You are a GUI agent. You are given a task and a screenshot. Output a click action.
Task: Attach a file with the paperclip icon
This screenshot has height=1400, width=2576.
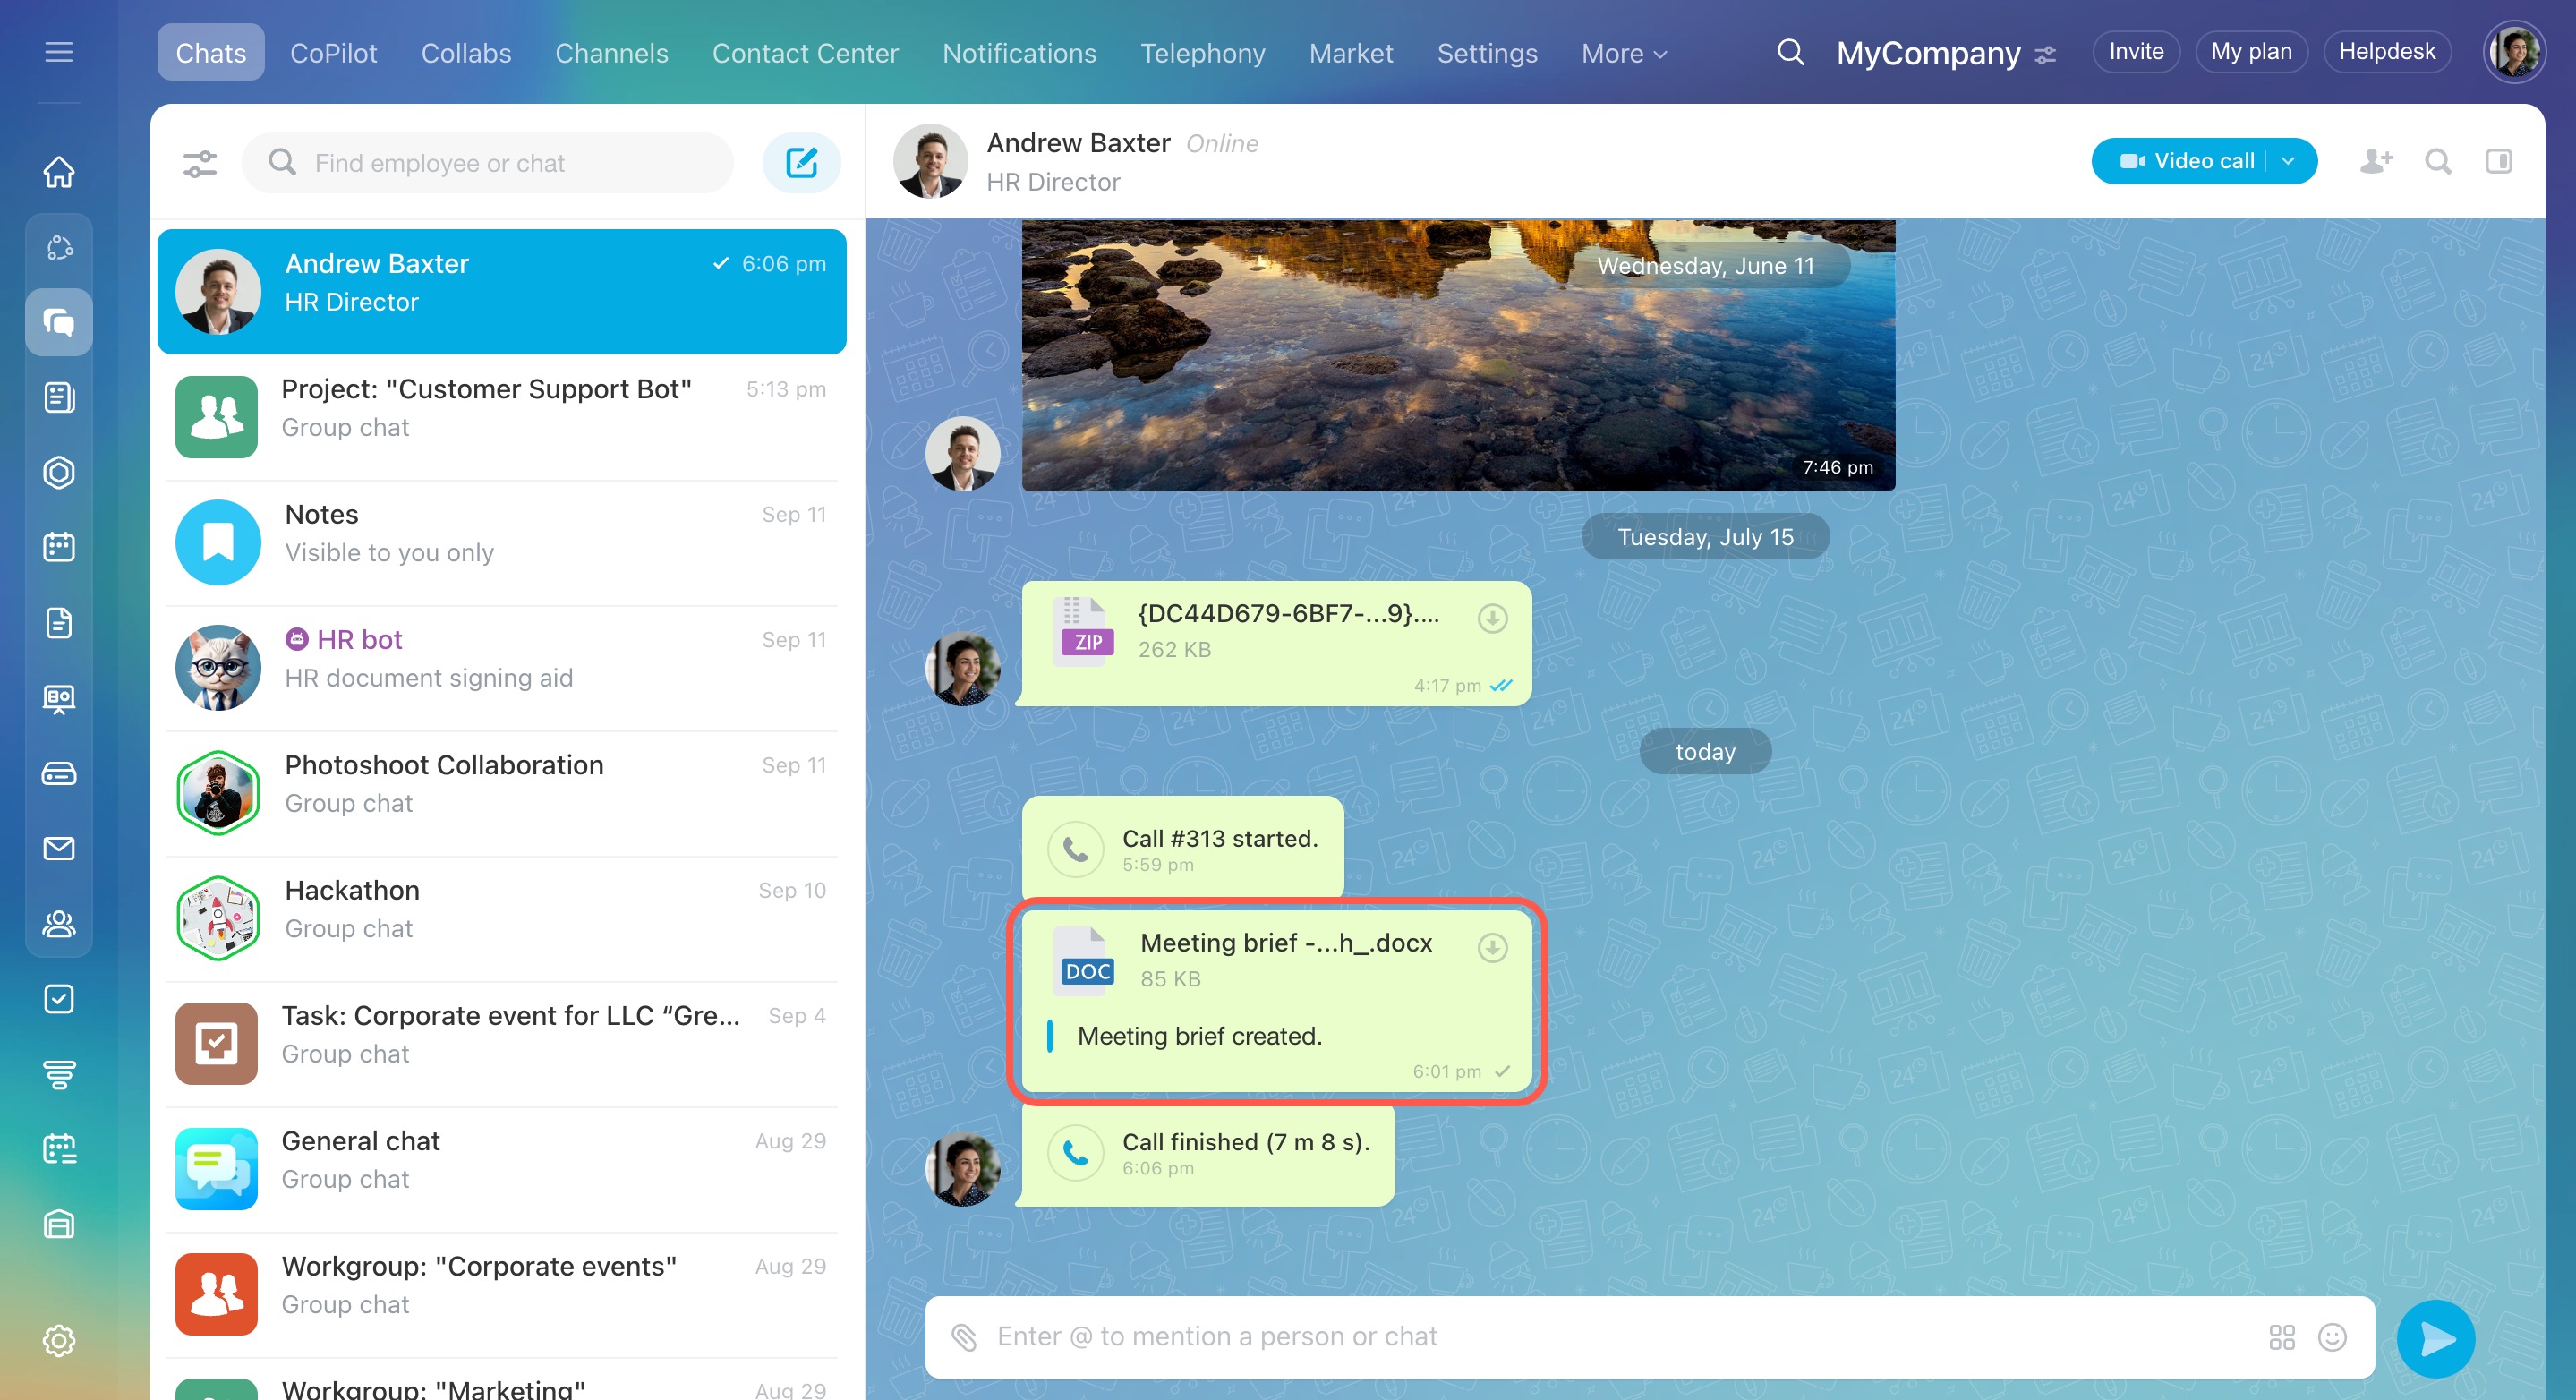[x=963, y=1337]
